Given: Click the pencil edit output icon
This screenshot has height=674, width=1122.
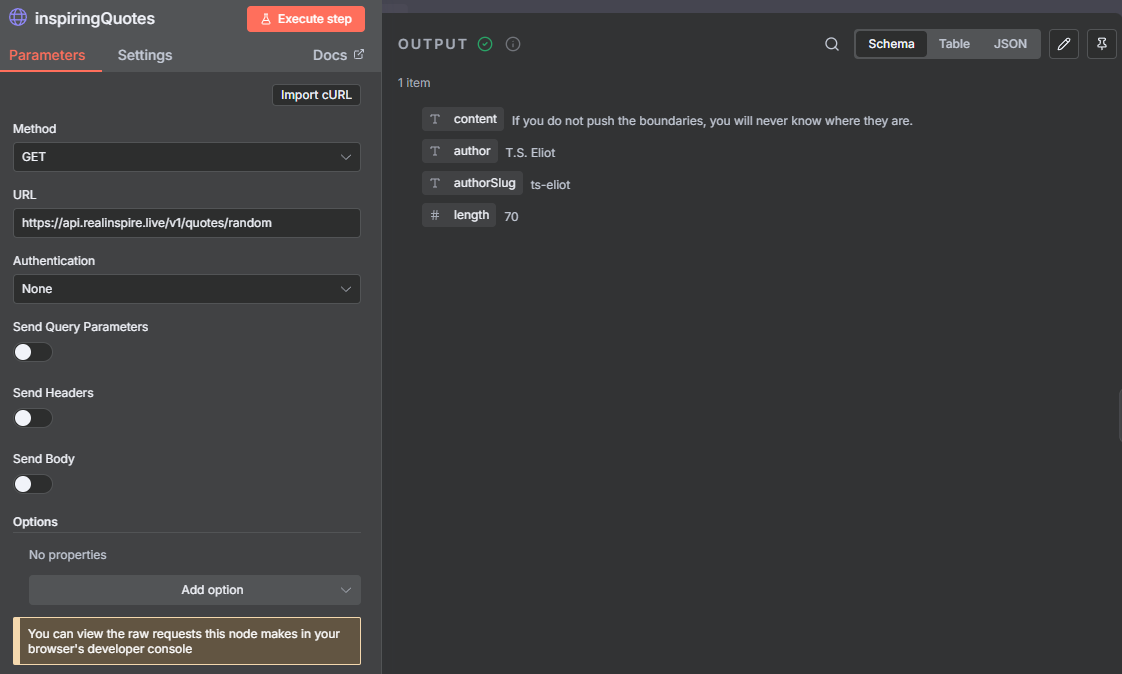Looking at the screenshot, I should pos(1064,44).
